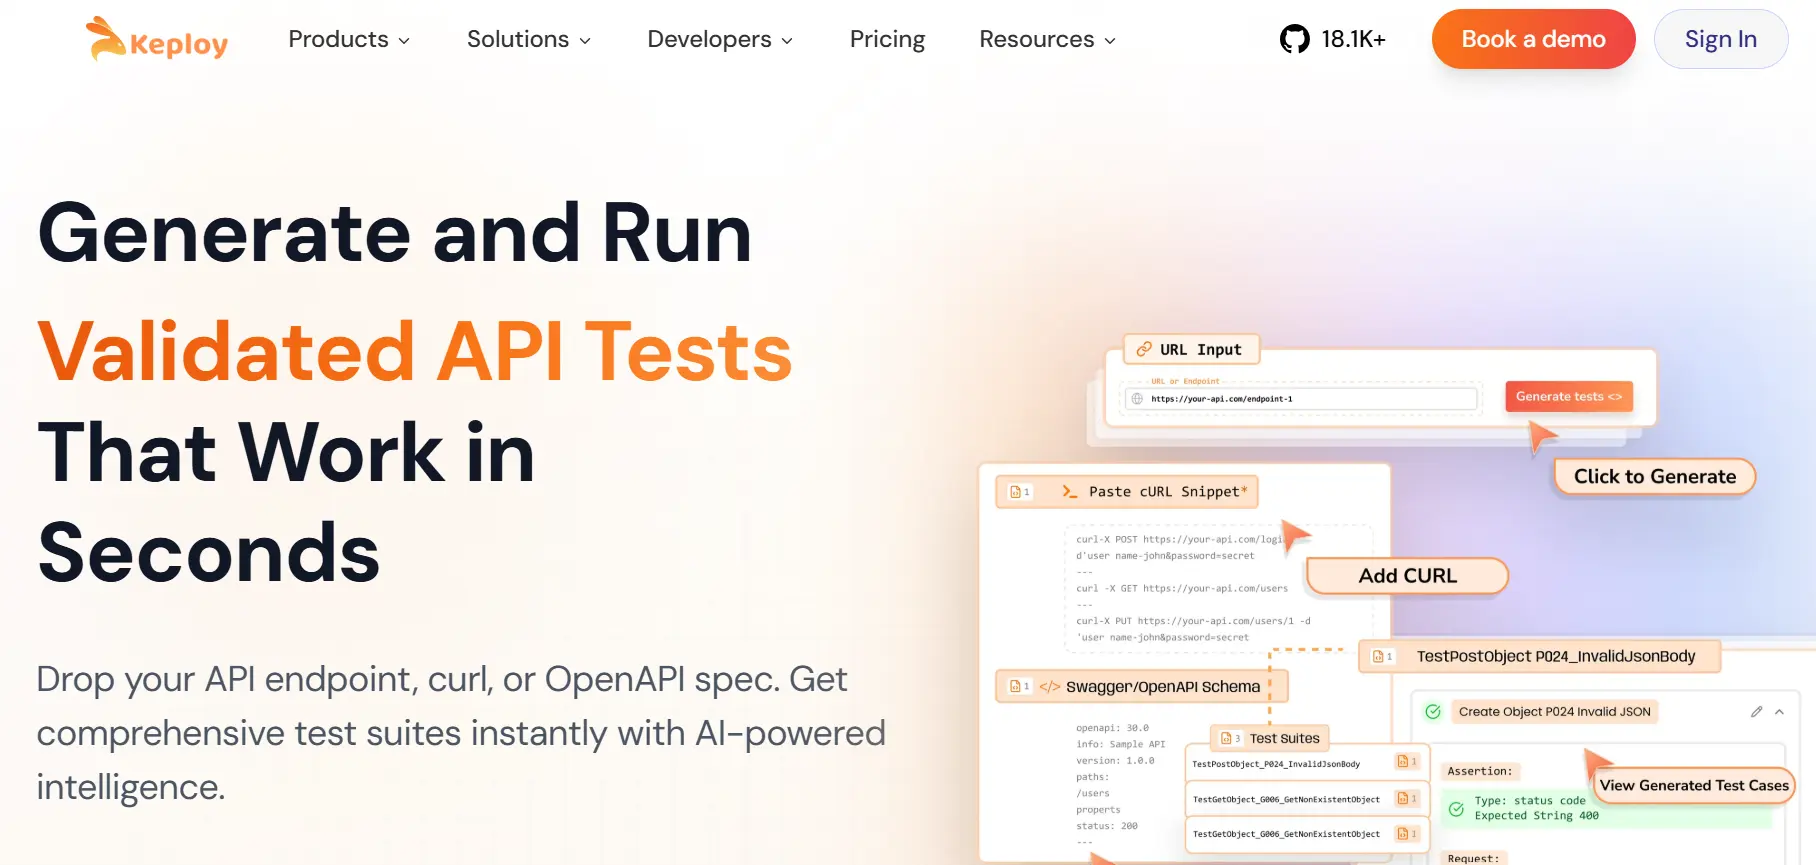Click the file badge left of Swagger/OpenAPI Schema
1816x865 pixels.
click(1019, 686)
